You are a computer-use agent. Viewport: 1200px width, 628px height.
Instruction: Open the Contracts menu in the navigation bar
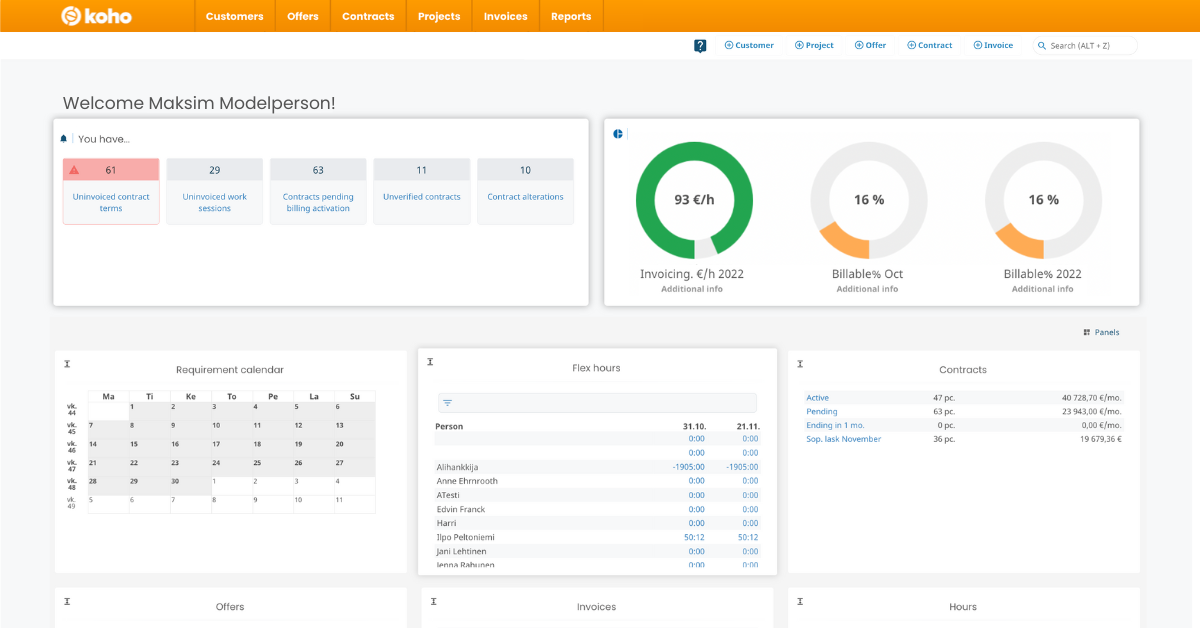pos(368,15)
